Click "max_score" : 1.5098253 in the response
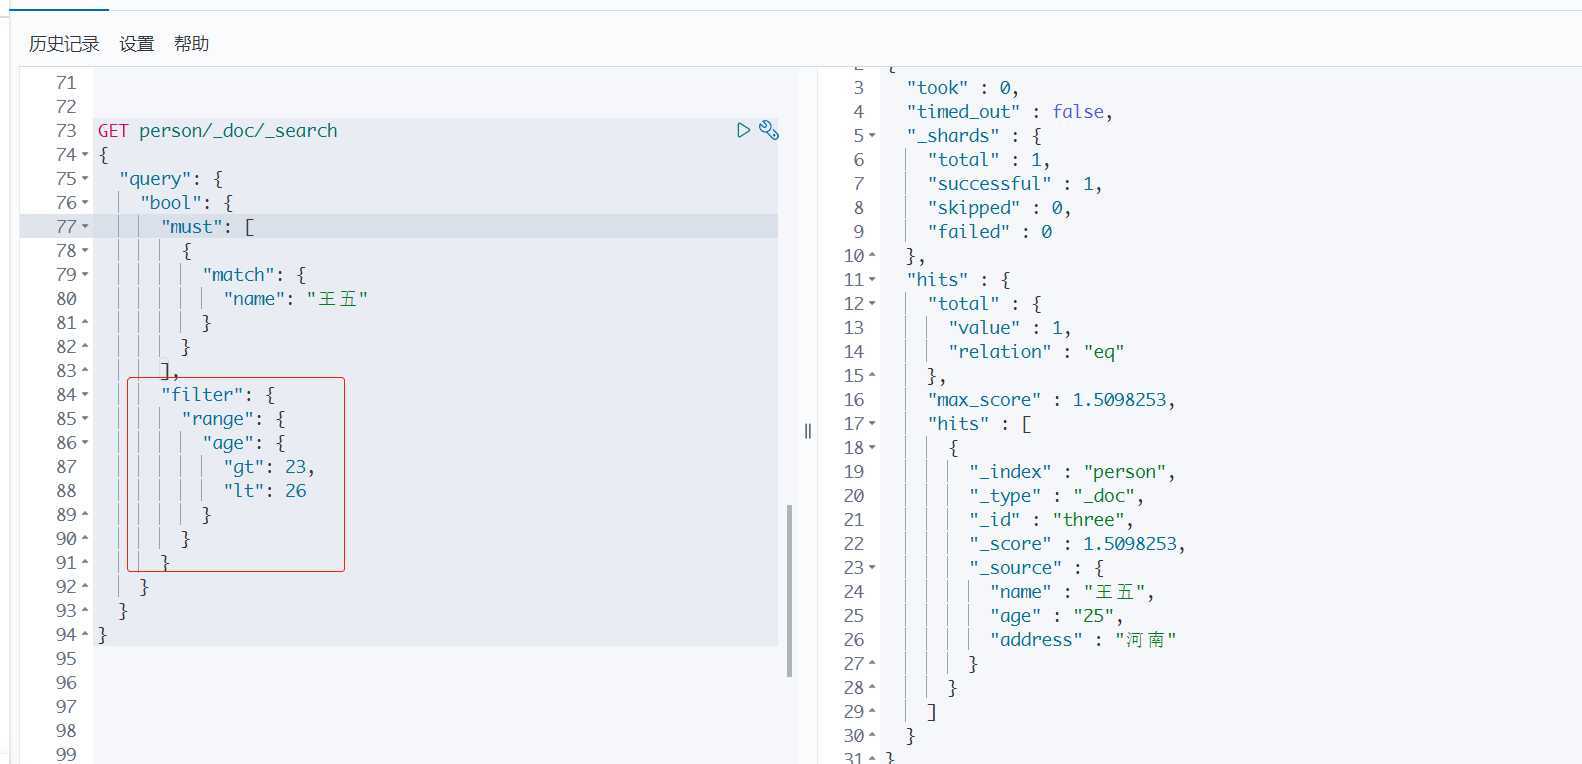This screenshot has height=764, width=1582. [x=1051, y=400]
